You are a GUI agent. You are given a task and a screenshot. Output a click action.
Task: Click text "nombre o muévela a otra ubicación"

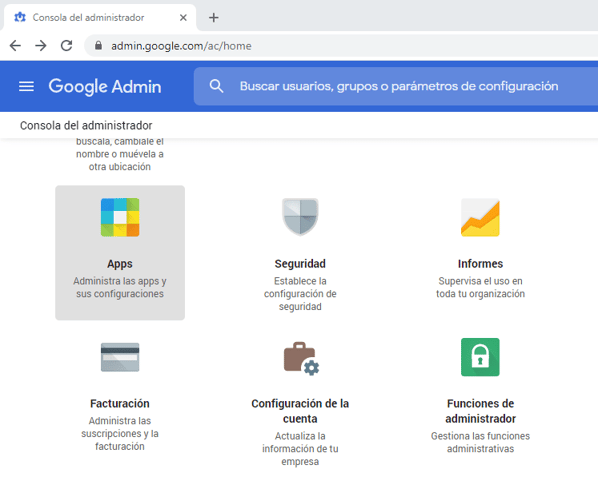pyautogui.click(x=120, y=161)
